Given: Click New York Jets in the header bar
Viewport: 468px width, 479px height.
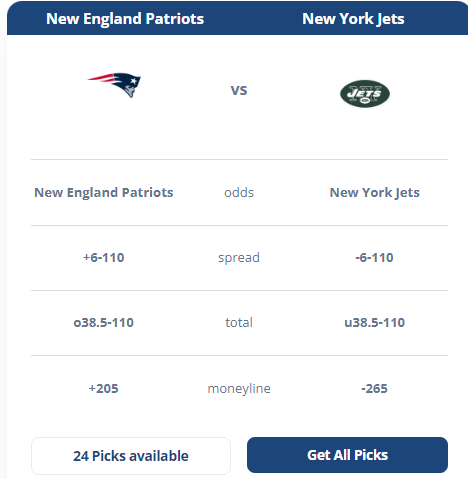Looking at the screenshot, I should coord(353,19).
